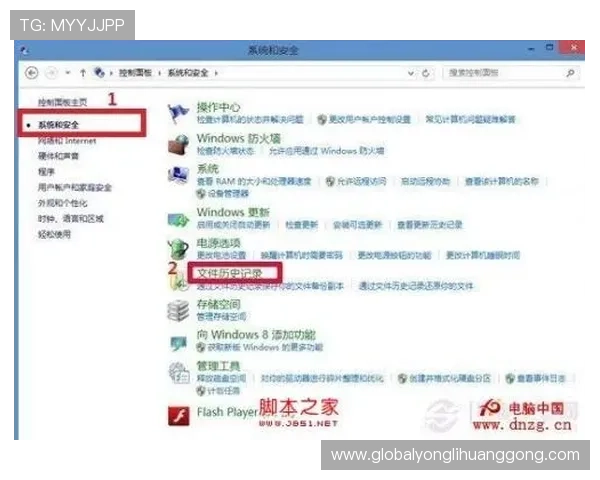Image resolution: width=600 pixels, height=480 pixels.
Task: Click 允许应用通过 Windows 防火墙 link
Action: pyautogui.click(x=326, y=151)
